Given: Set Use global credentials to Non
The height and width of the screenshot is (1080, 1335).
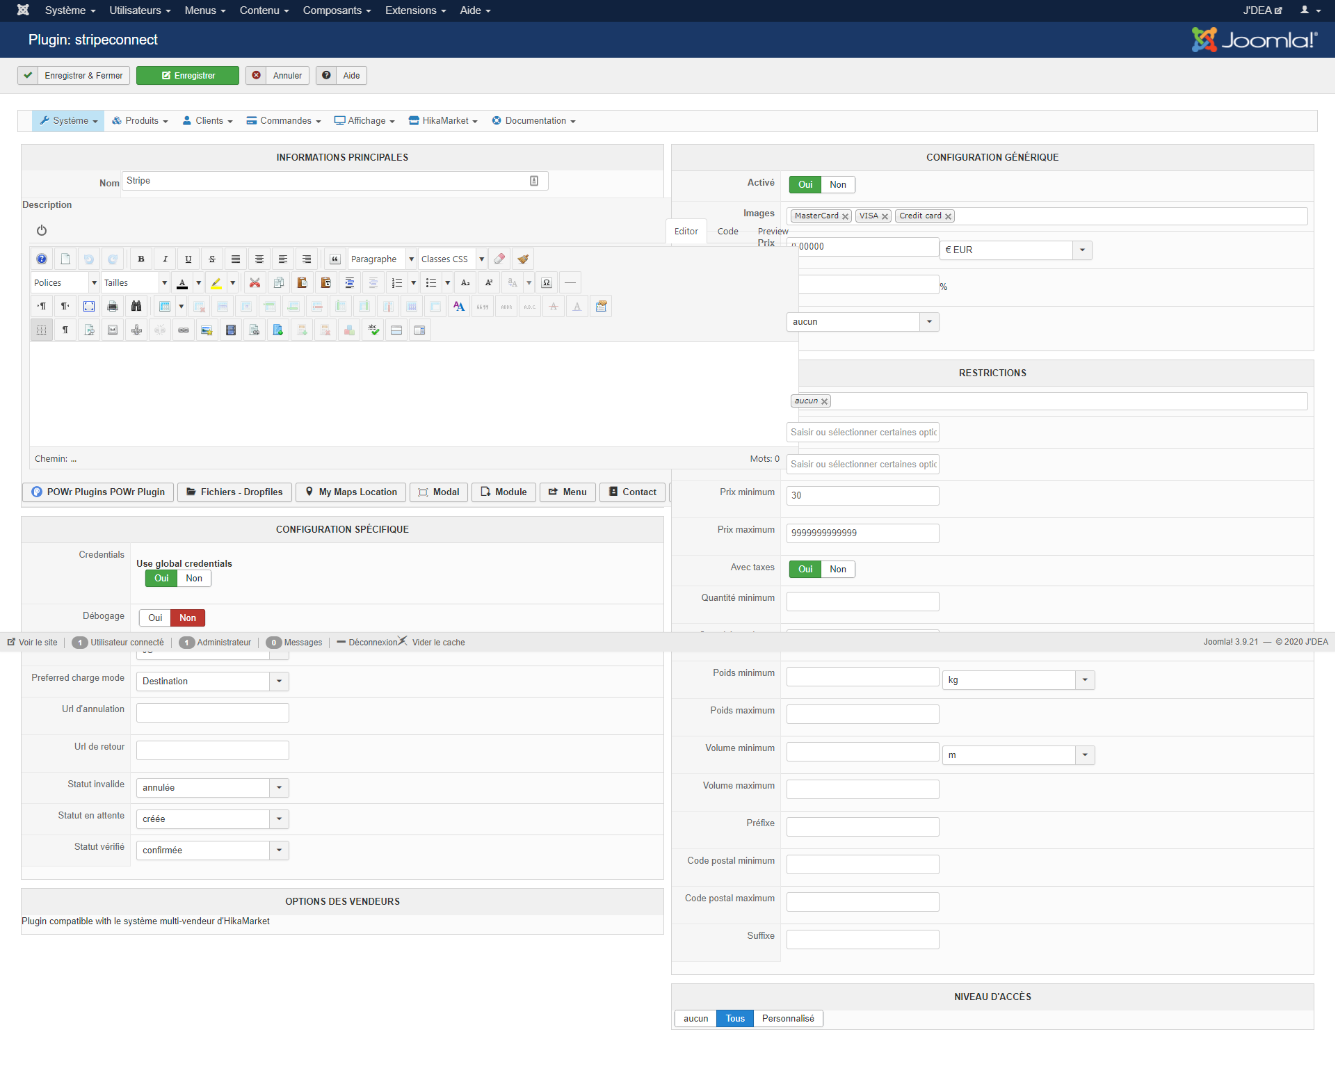Looking at the screenshot, I should (x=194, y=578).
